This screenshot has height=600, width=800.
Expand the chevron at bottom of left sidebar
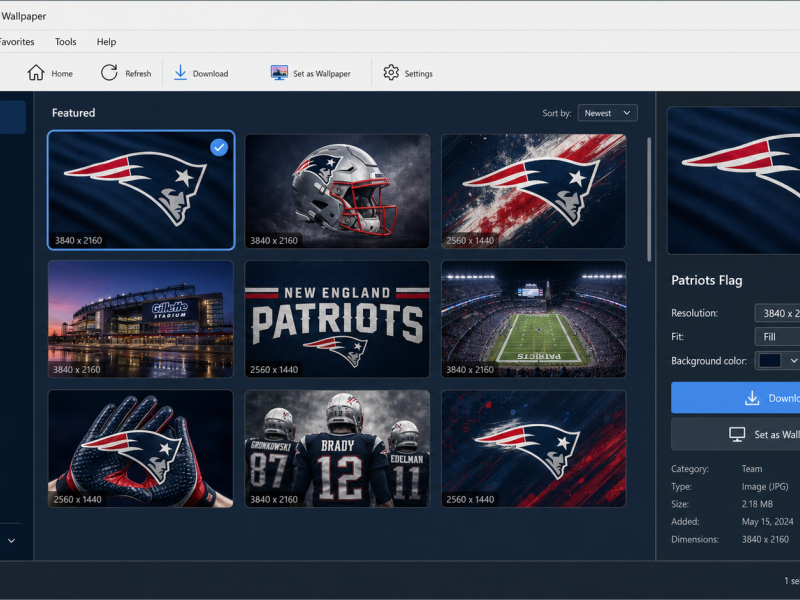point(11,540)
